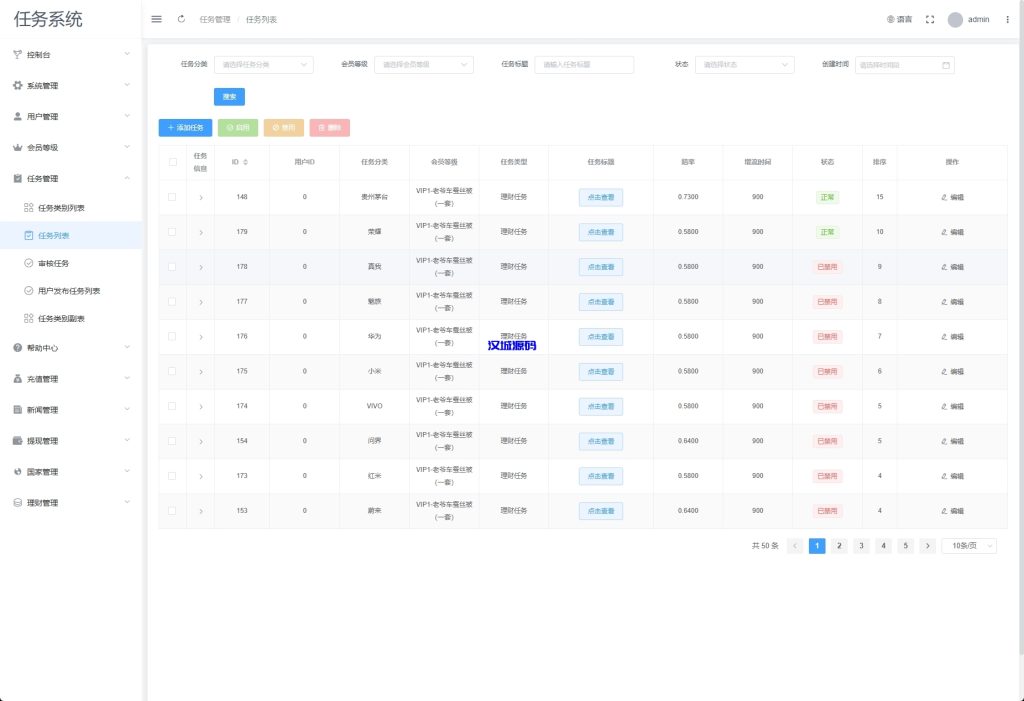The image size is (1024, 701).
Task: Click the blue 添加任务 button
Action: pos(185,128)
